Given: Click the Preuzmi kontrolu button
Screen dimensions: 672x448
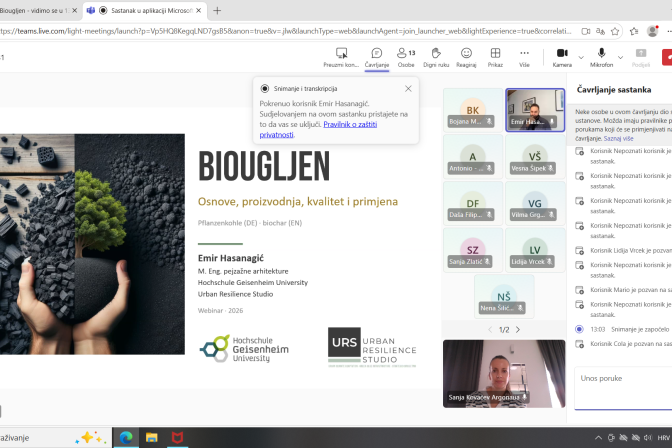Looking at the screenshot, I should click(x=341, y=57).
